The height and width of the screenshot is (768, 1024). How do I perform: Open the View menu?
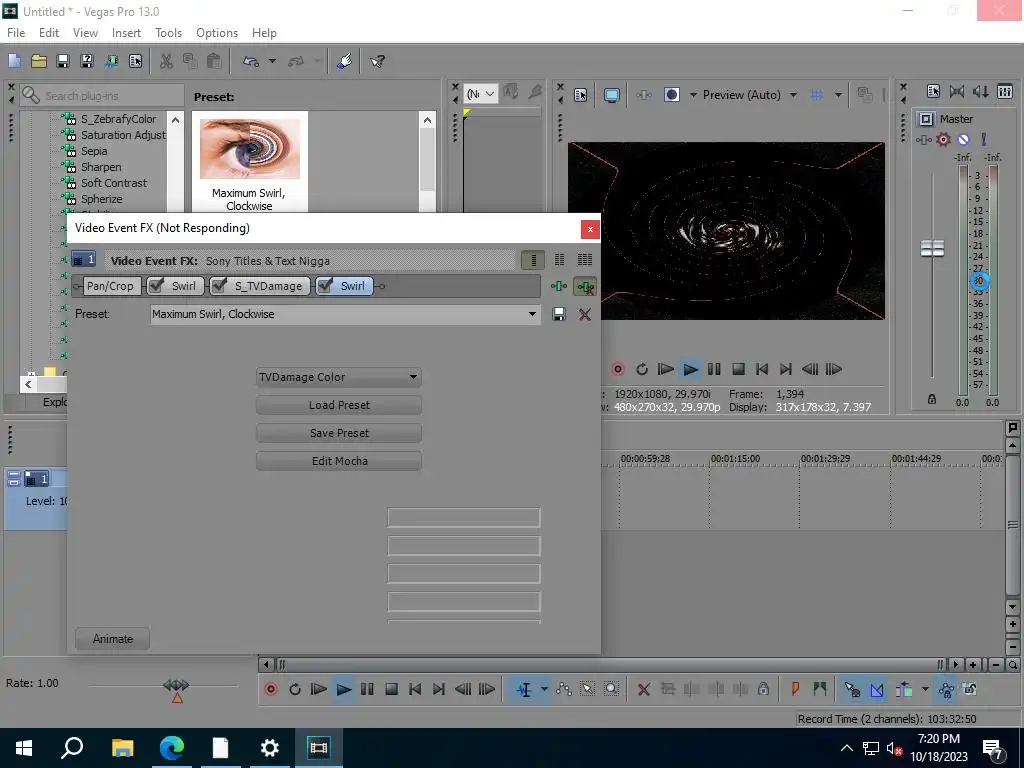(85, 33)
